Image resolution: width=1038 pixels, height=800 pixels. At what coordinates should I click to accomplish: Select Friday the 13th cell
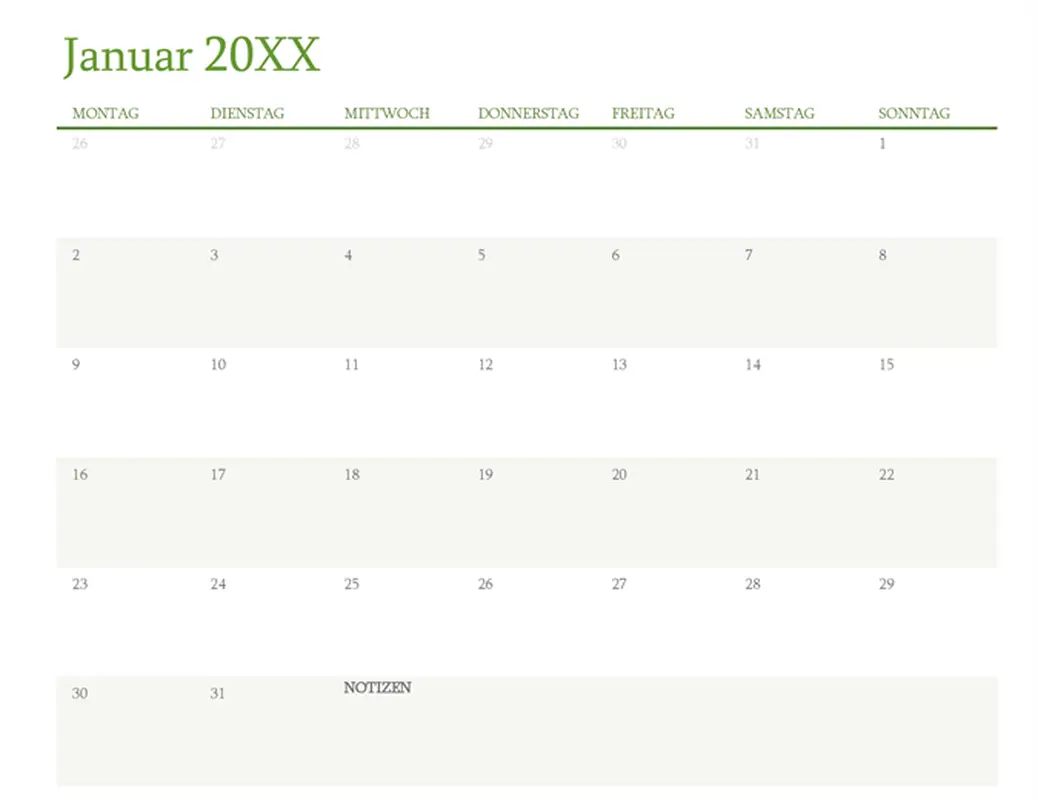click(x=620, y=364)
